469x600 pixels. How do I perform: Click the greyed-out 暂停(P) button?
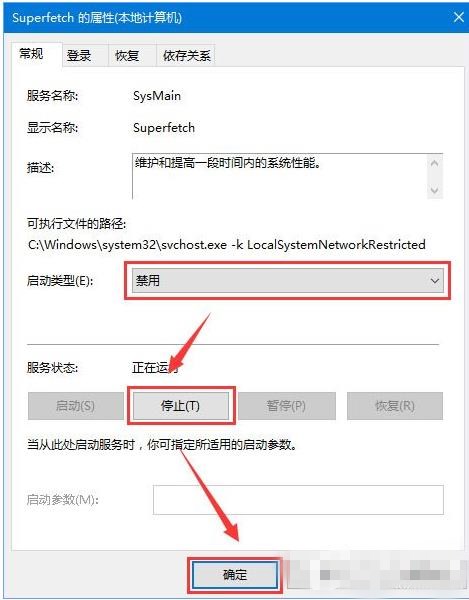pyautogui.click(x=287, y=406)
